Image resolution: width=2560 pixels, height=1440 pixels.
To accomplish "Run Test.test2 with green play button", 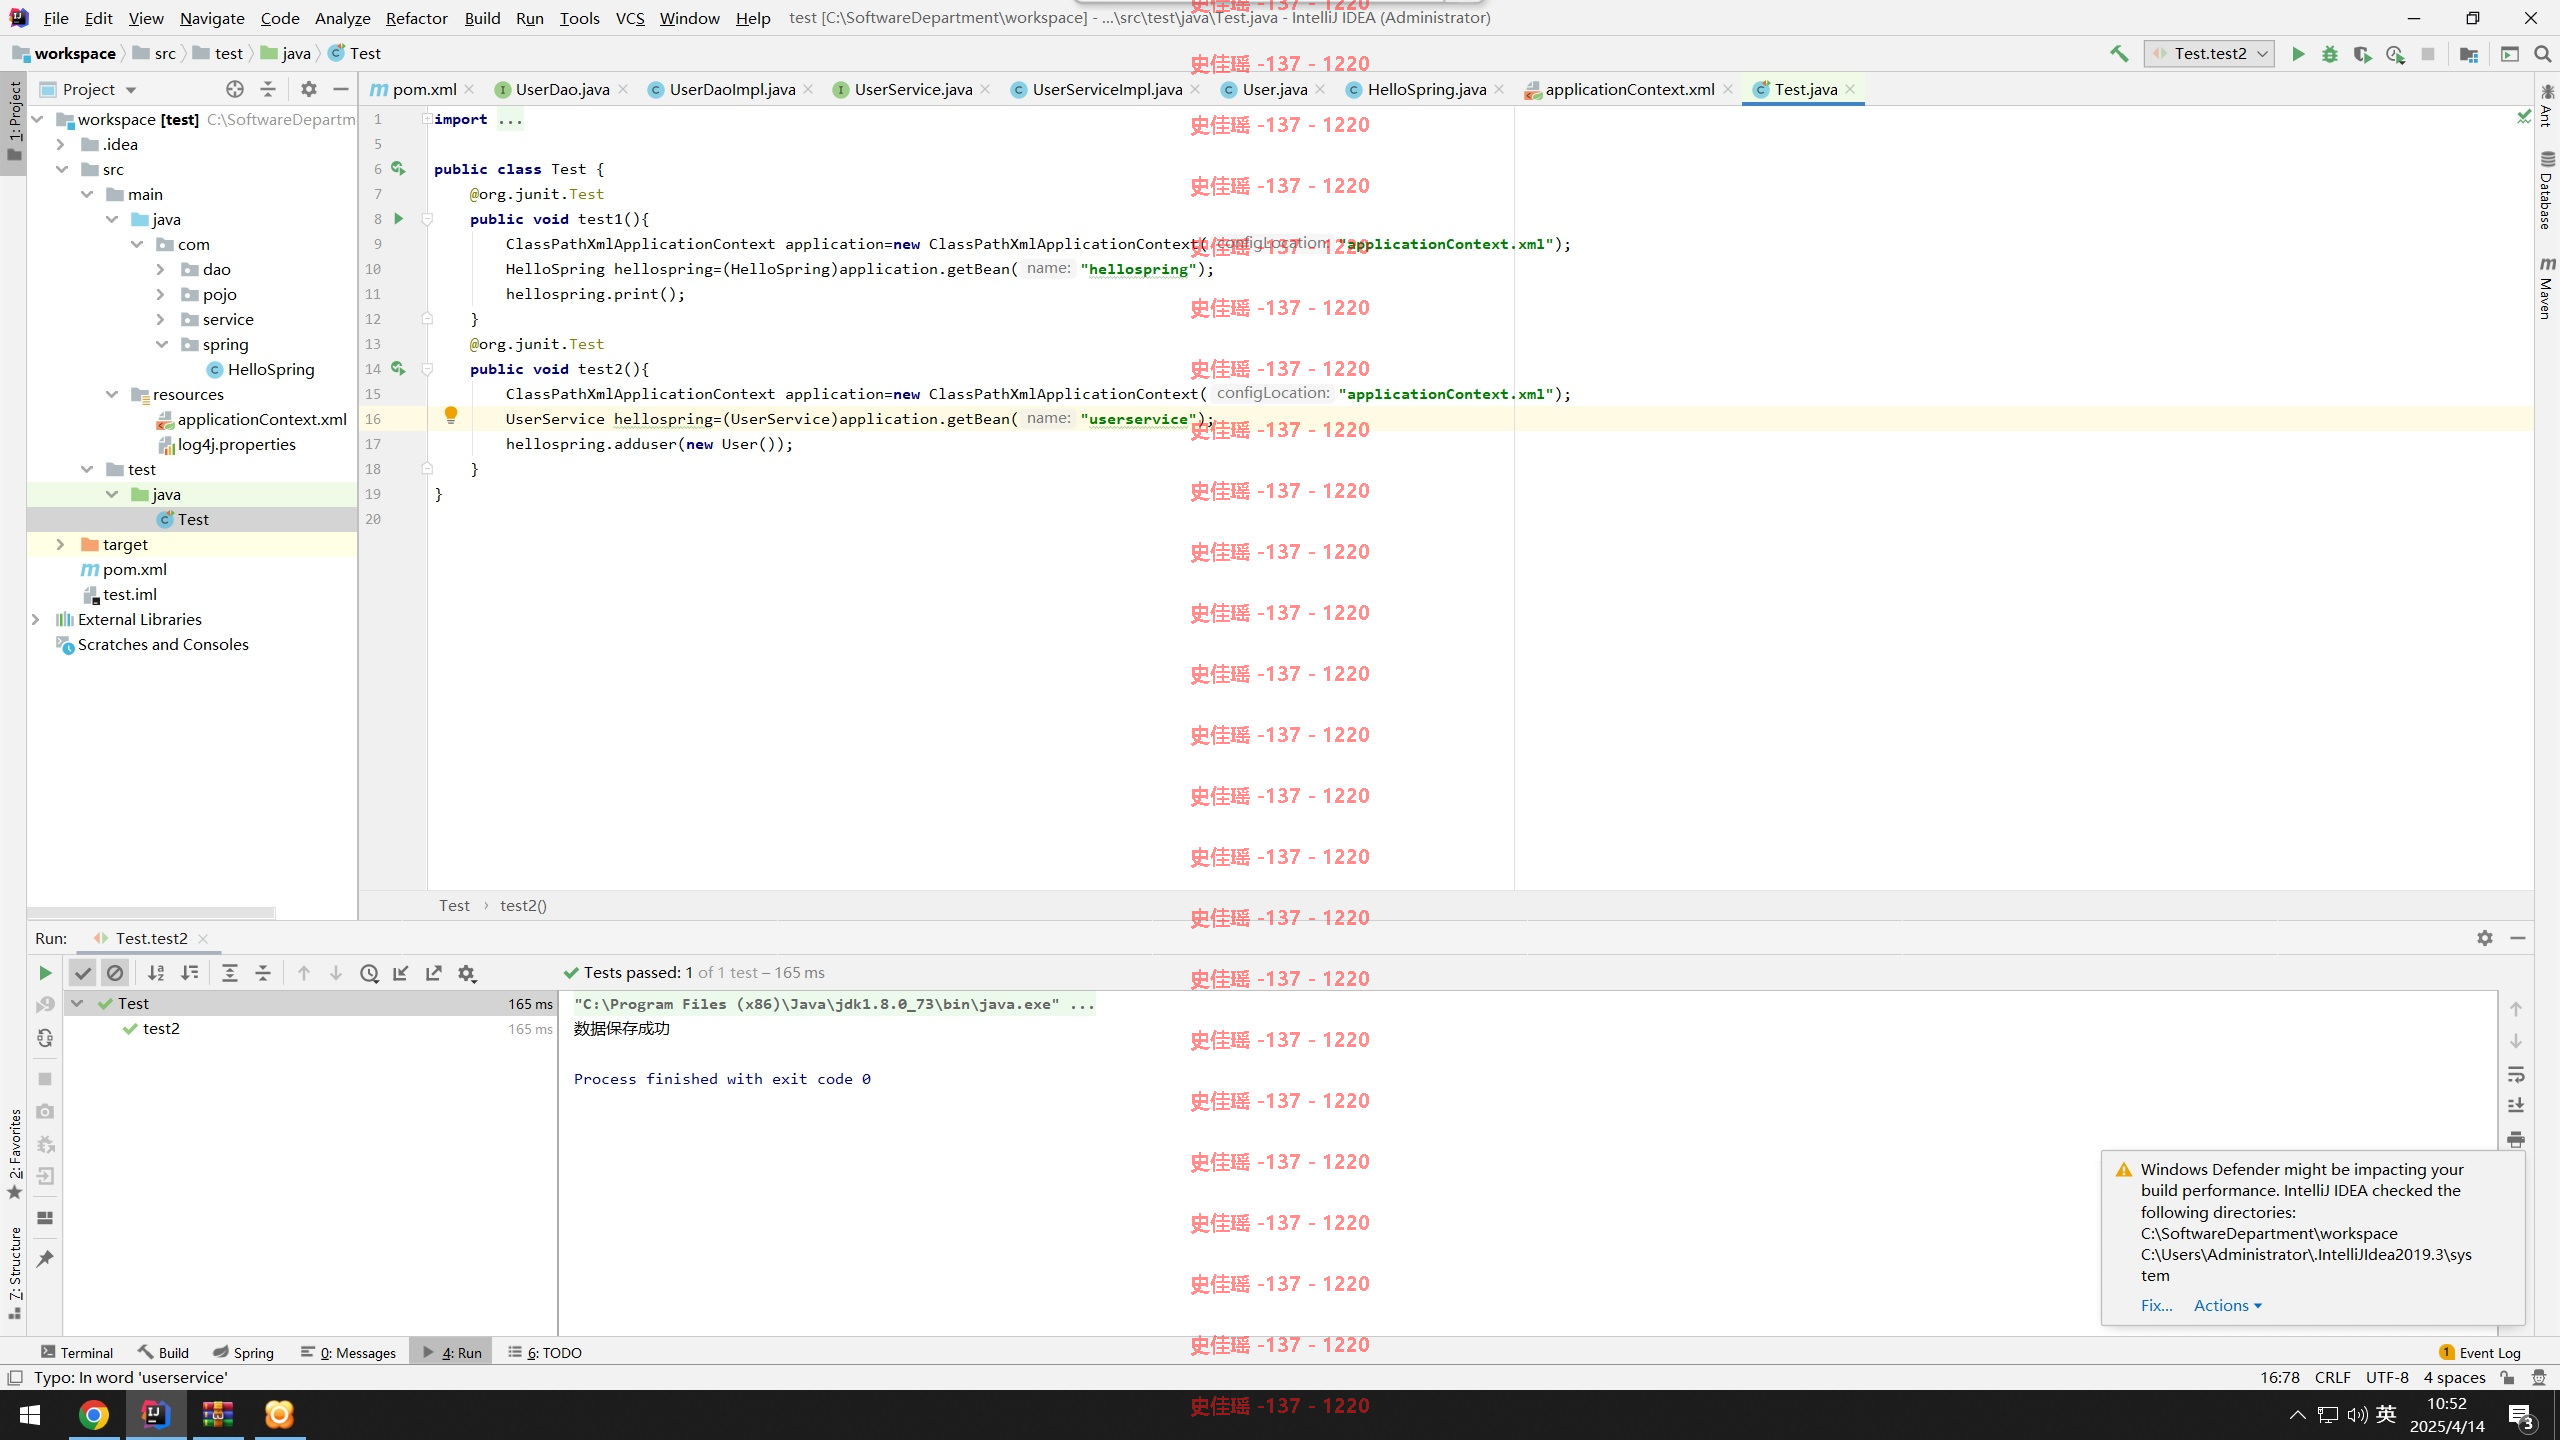I will (2298, 54).
